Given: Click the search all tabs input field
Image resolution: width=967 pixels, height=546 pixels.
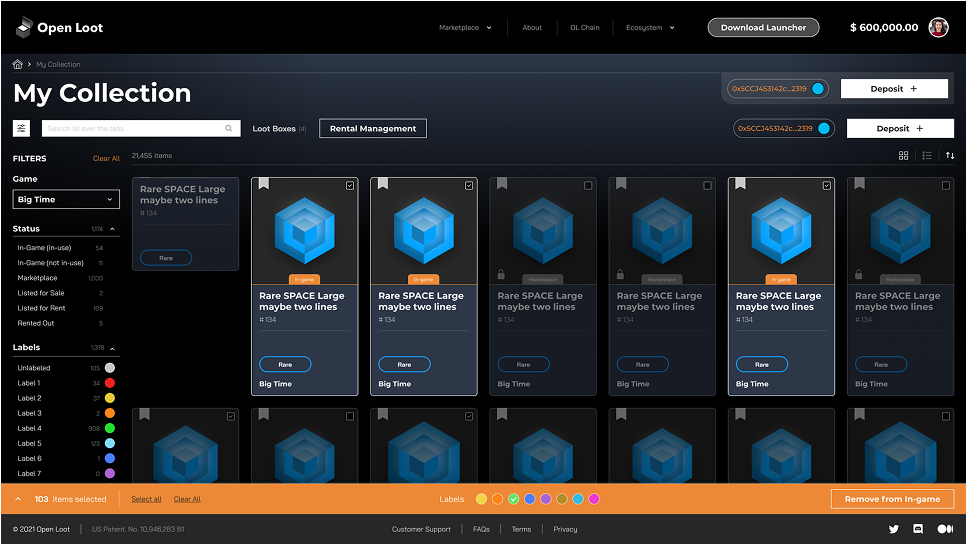Looking at the screenshot, I should coord(141,128).
